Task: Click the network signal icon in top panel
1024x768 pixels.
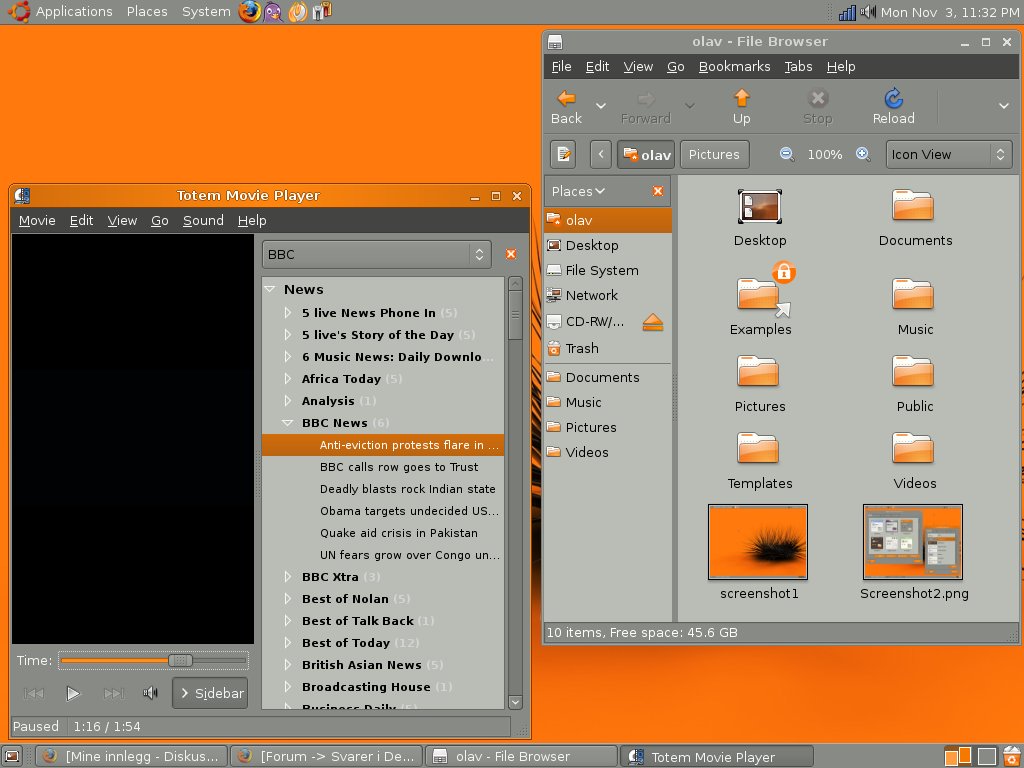Action: coord(847,12)
